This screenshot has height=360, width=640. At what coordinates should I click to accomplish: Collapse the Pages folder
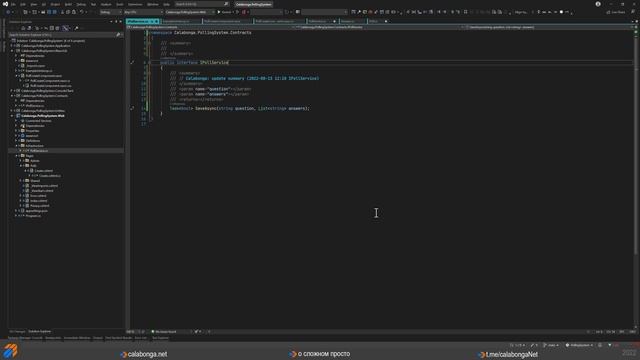coord(17,156)
